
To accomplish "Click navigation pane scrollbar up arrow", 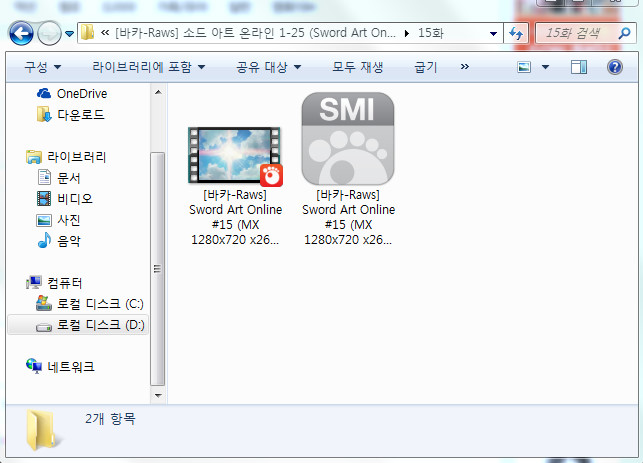I will click(158, 93).
